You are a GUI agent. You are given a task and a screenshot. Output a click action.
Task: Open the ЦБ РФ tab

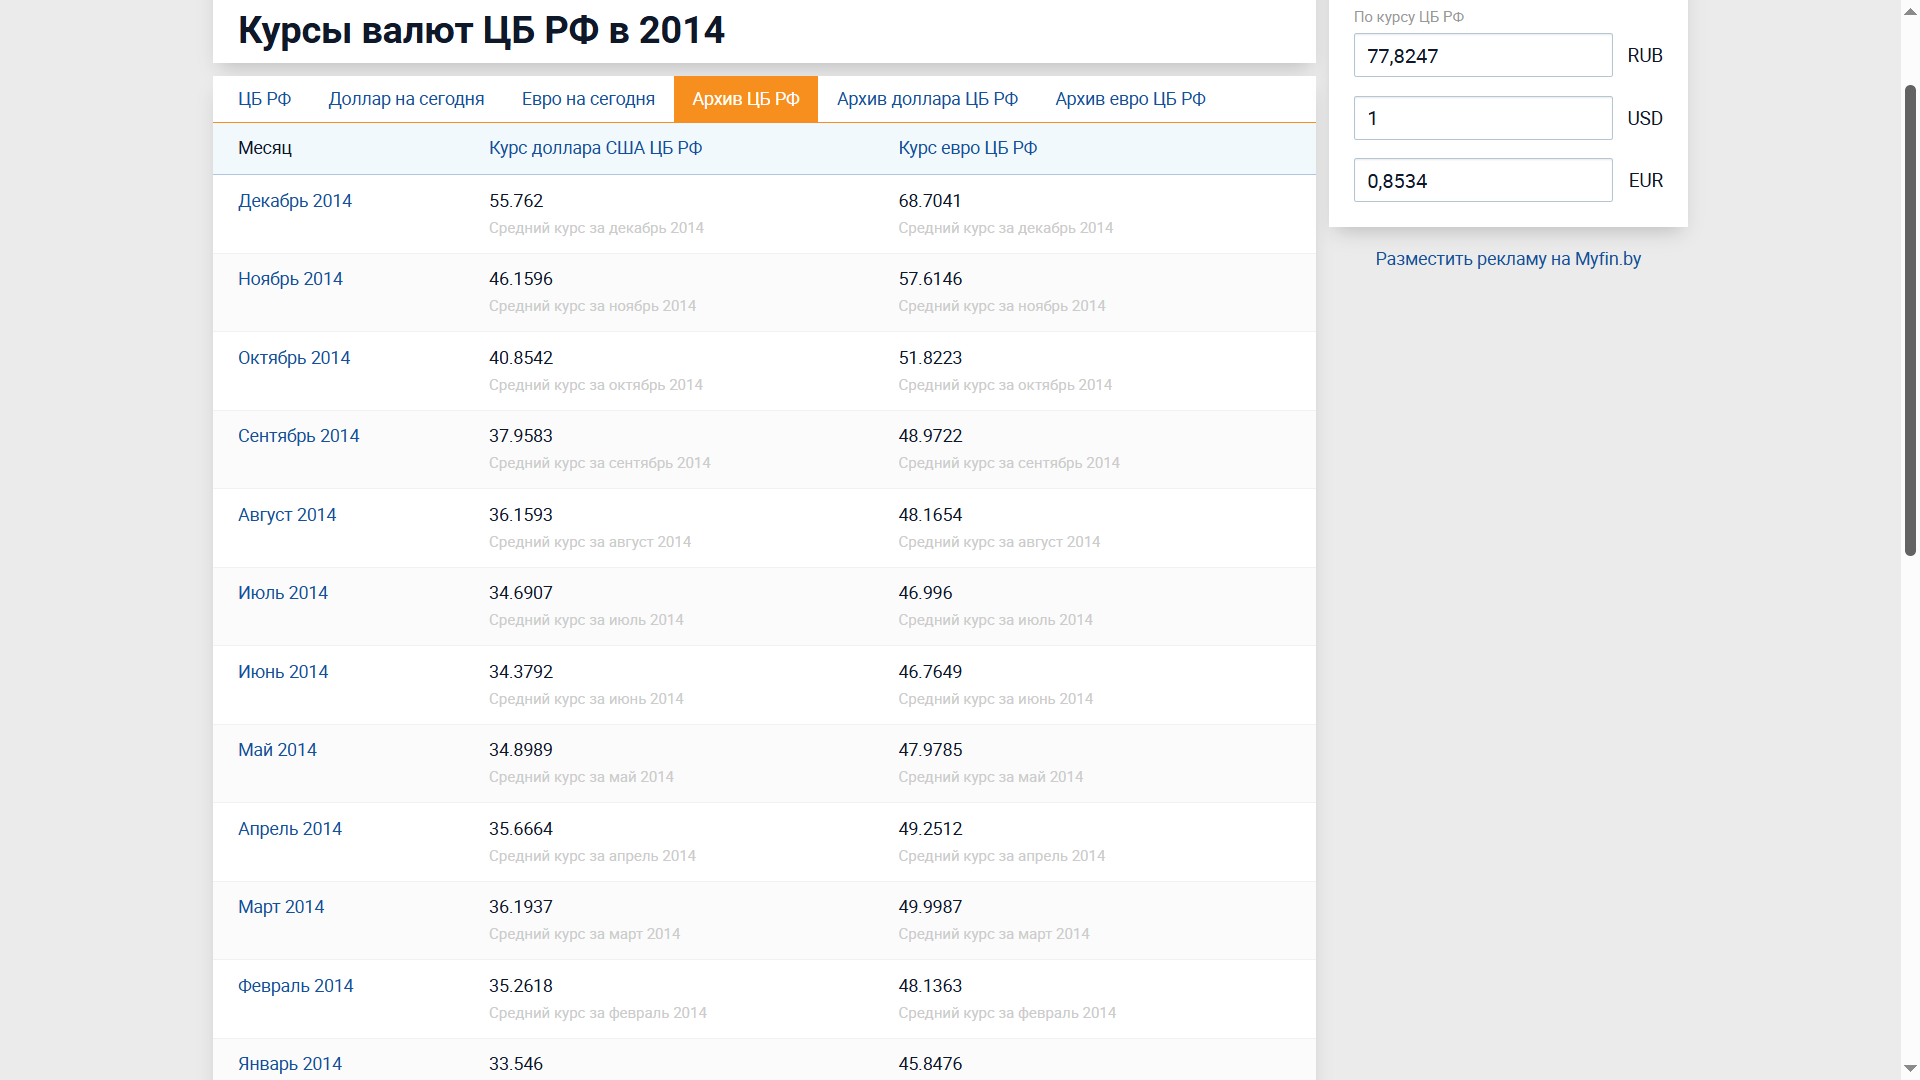[x=264, y=99]
